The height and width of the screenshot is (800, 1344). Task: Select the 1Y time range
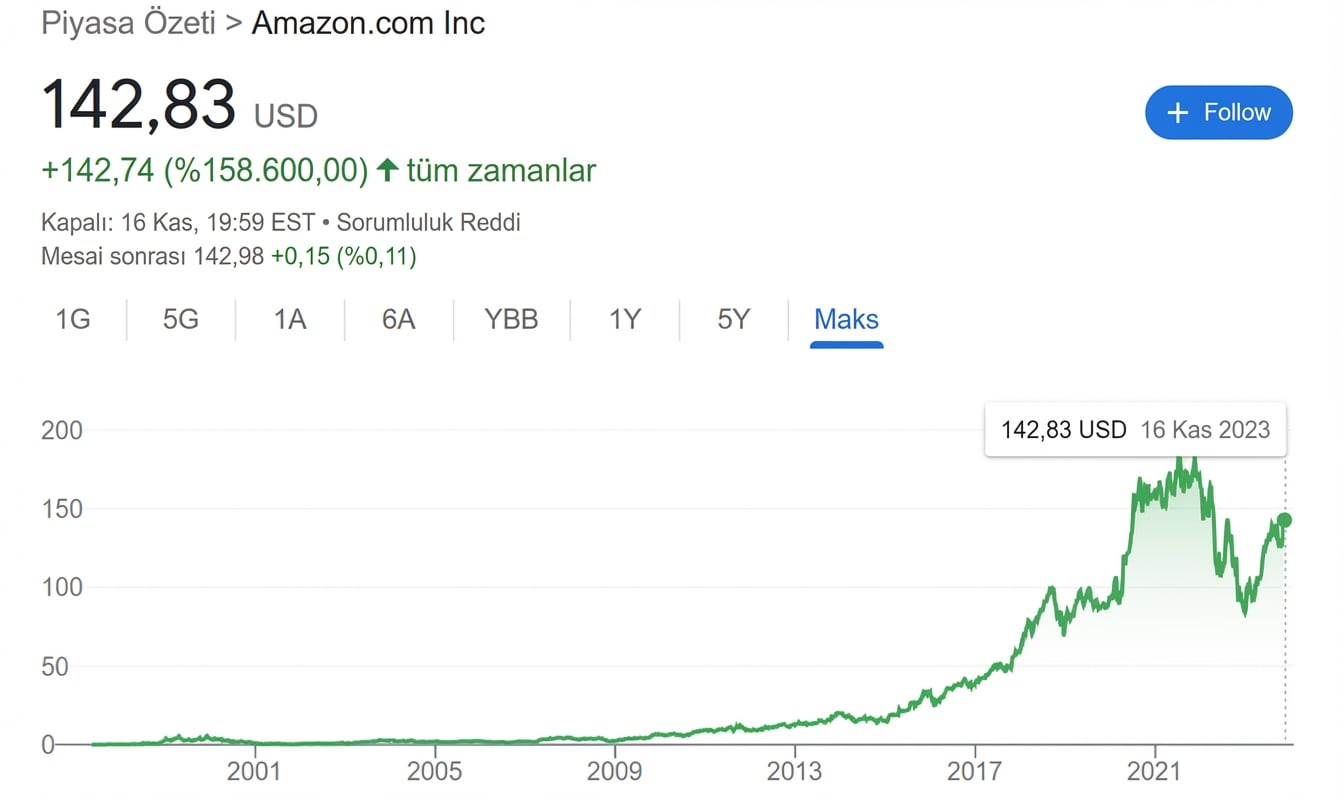[624, 319]
